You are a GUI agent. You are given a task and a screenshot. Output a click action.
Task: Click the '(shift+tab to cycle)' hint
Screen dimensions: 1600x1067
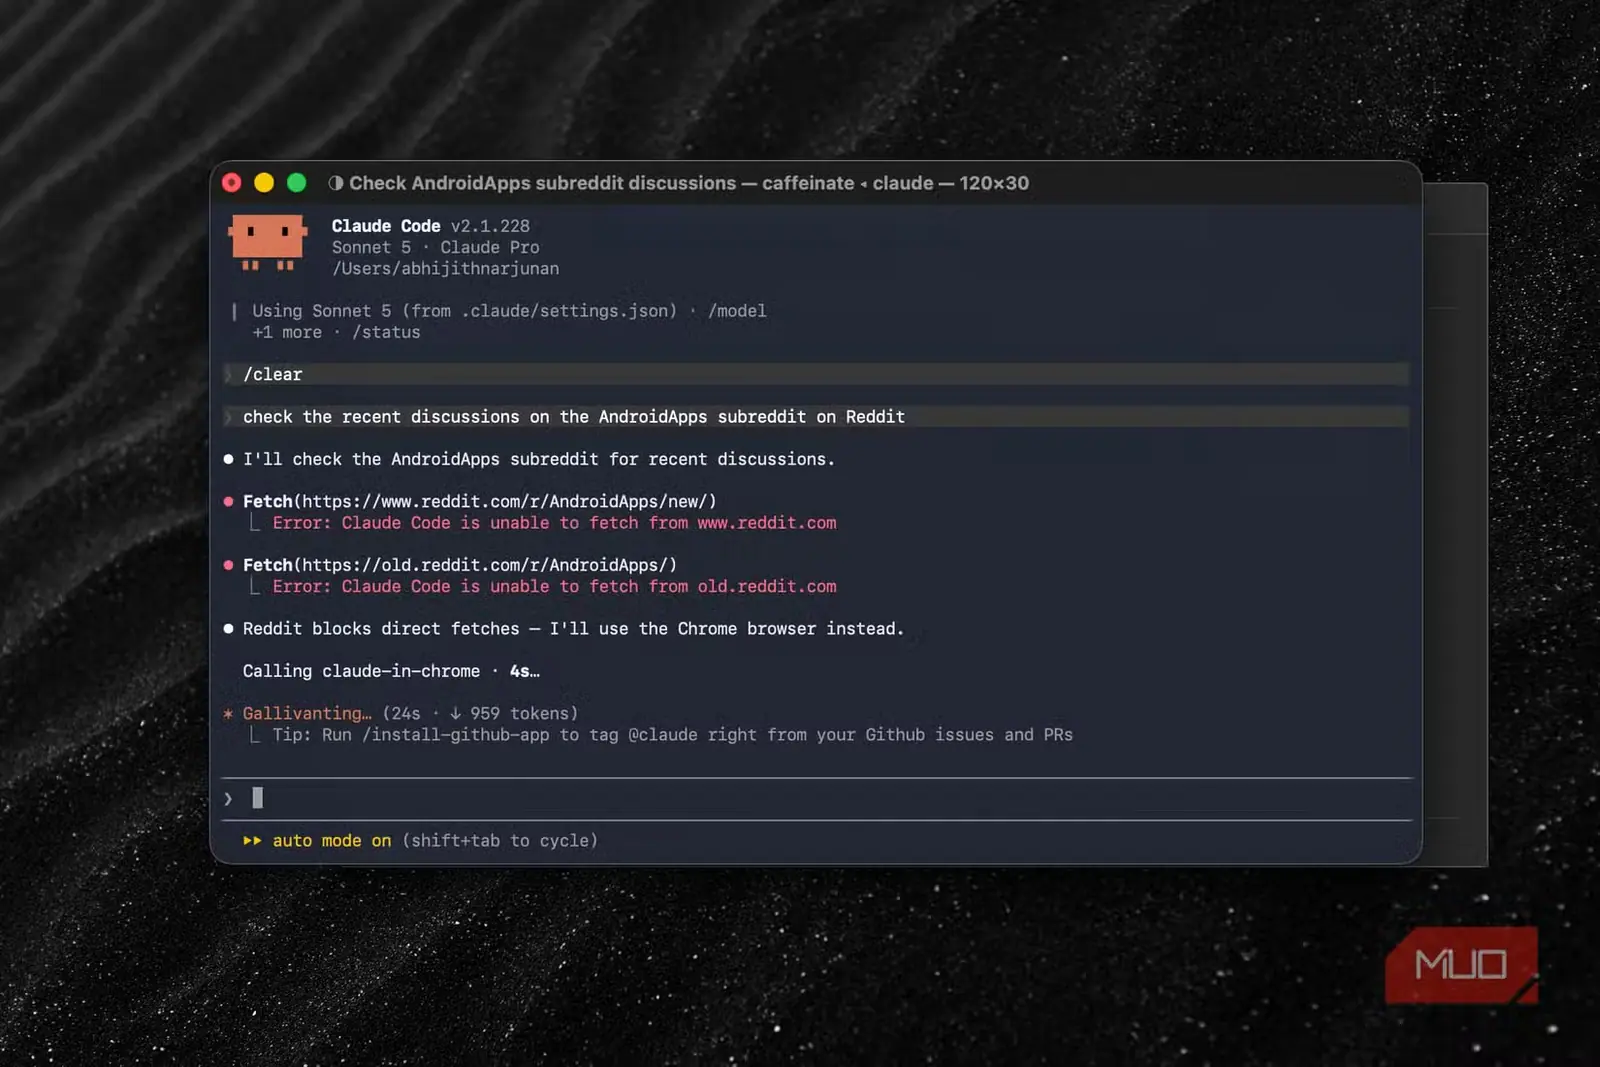tap(500, 841)
